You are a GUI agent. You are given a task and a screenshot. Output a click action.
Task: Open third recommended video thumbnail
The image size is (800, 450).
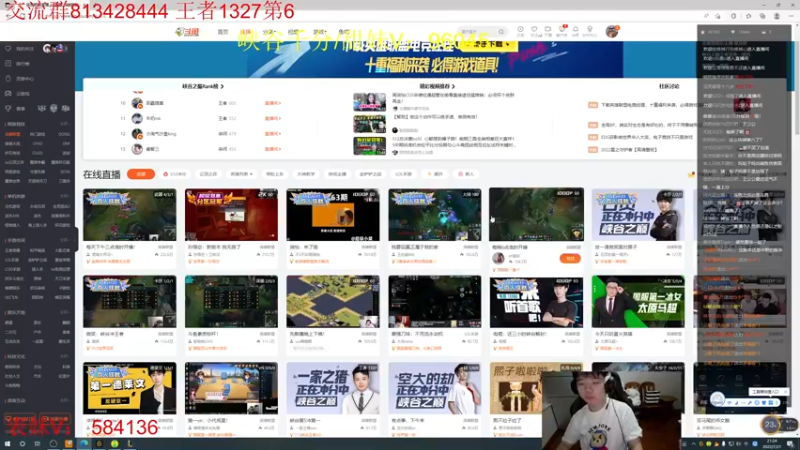click(369, 146)
